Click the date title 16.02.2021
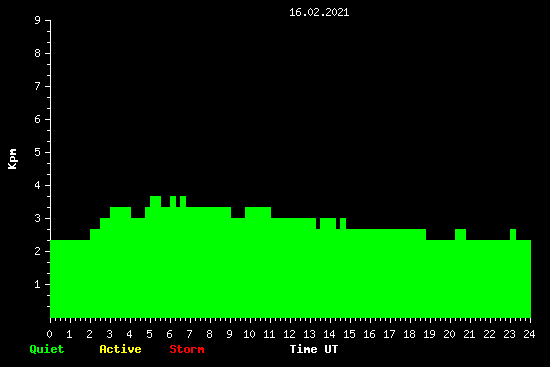The width and height of the screenshot is (550, 367). coord(319,12)
